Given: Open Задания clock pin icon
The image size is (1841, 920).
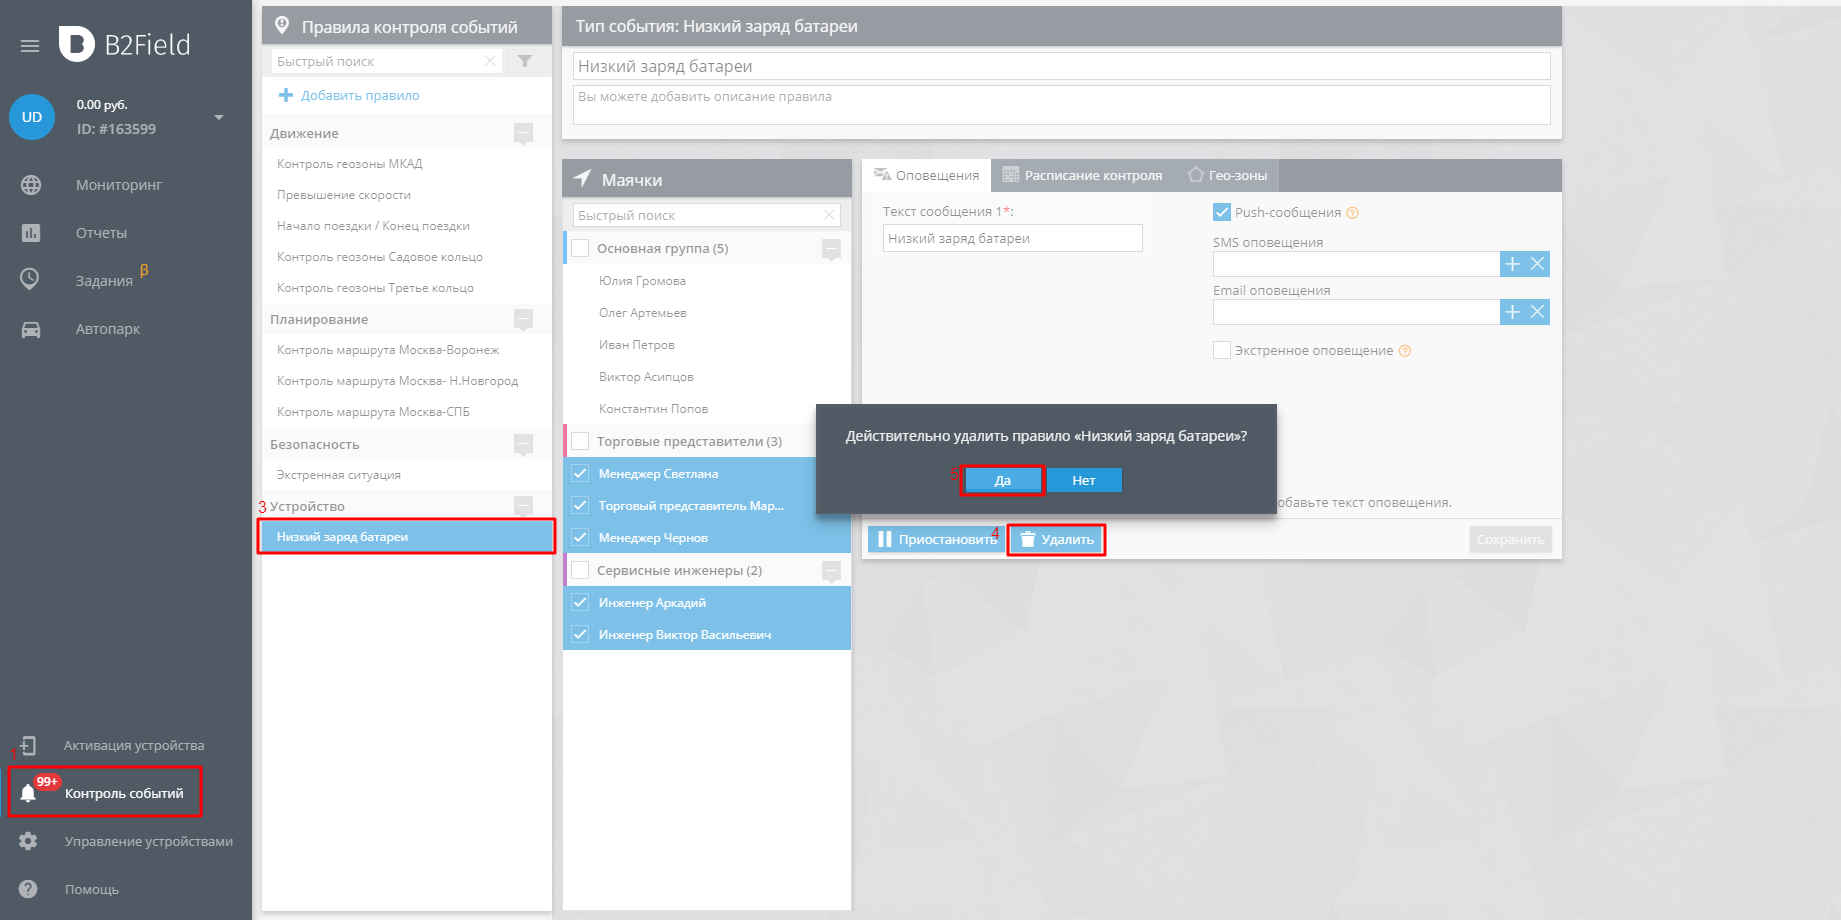Looking at the screenshot, I should click(x=30, y=280).
